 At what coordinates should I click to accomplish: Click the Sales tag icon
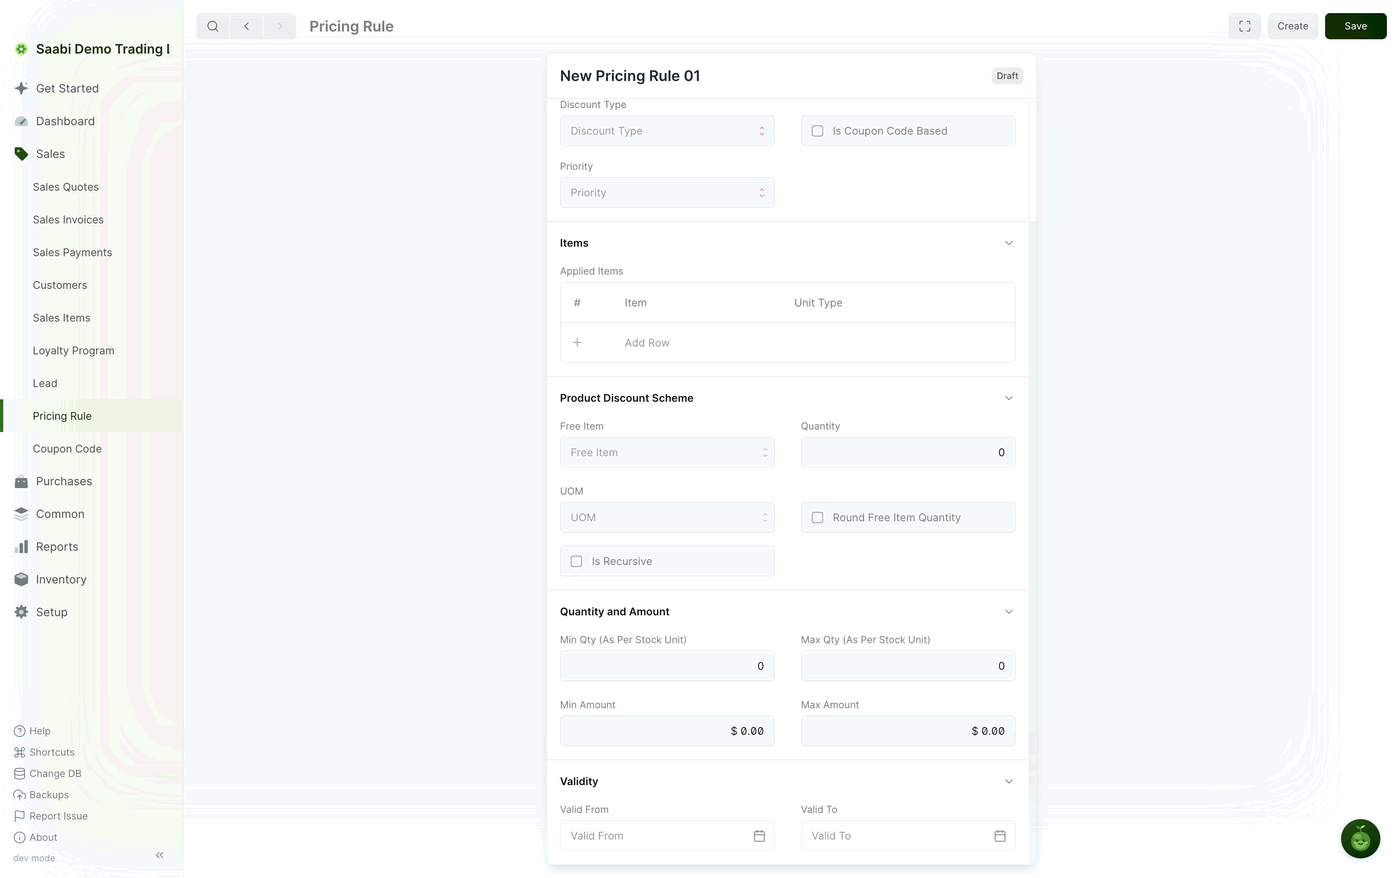(x=21, y=154)
